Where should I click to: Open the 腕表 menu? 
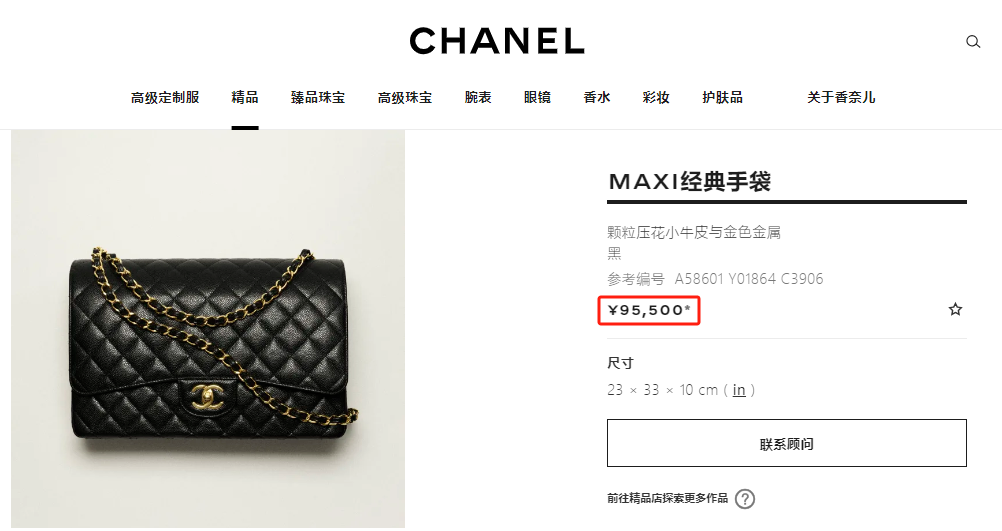click(x=478, y=98)
